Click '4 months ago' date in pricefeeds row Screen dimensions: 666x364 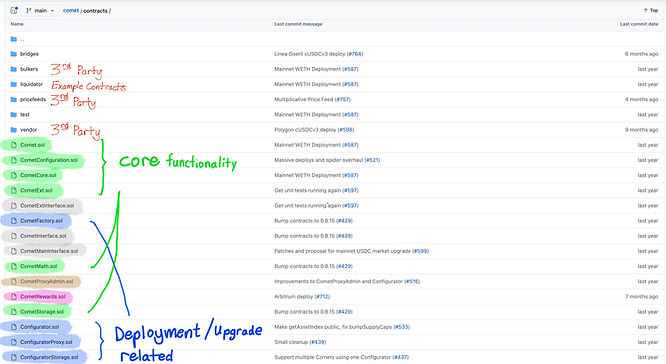641,99
